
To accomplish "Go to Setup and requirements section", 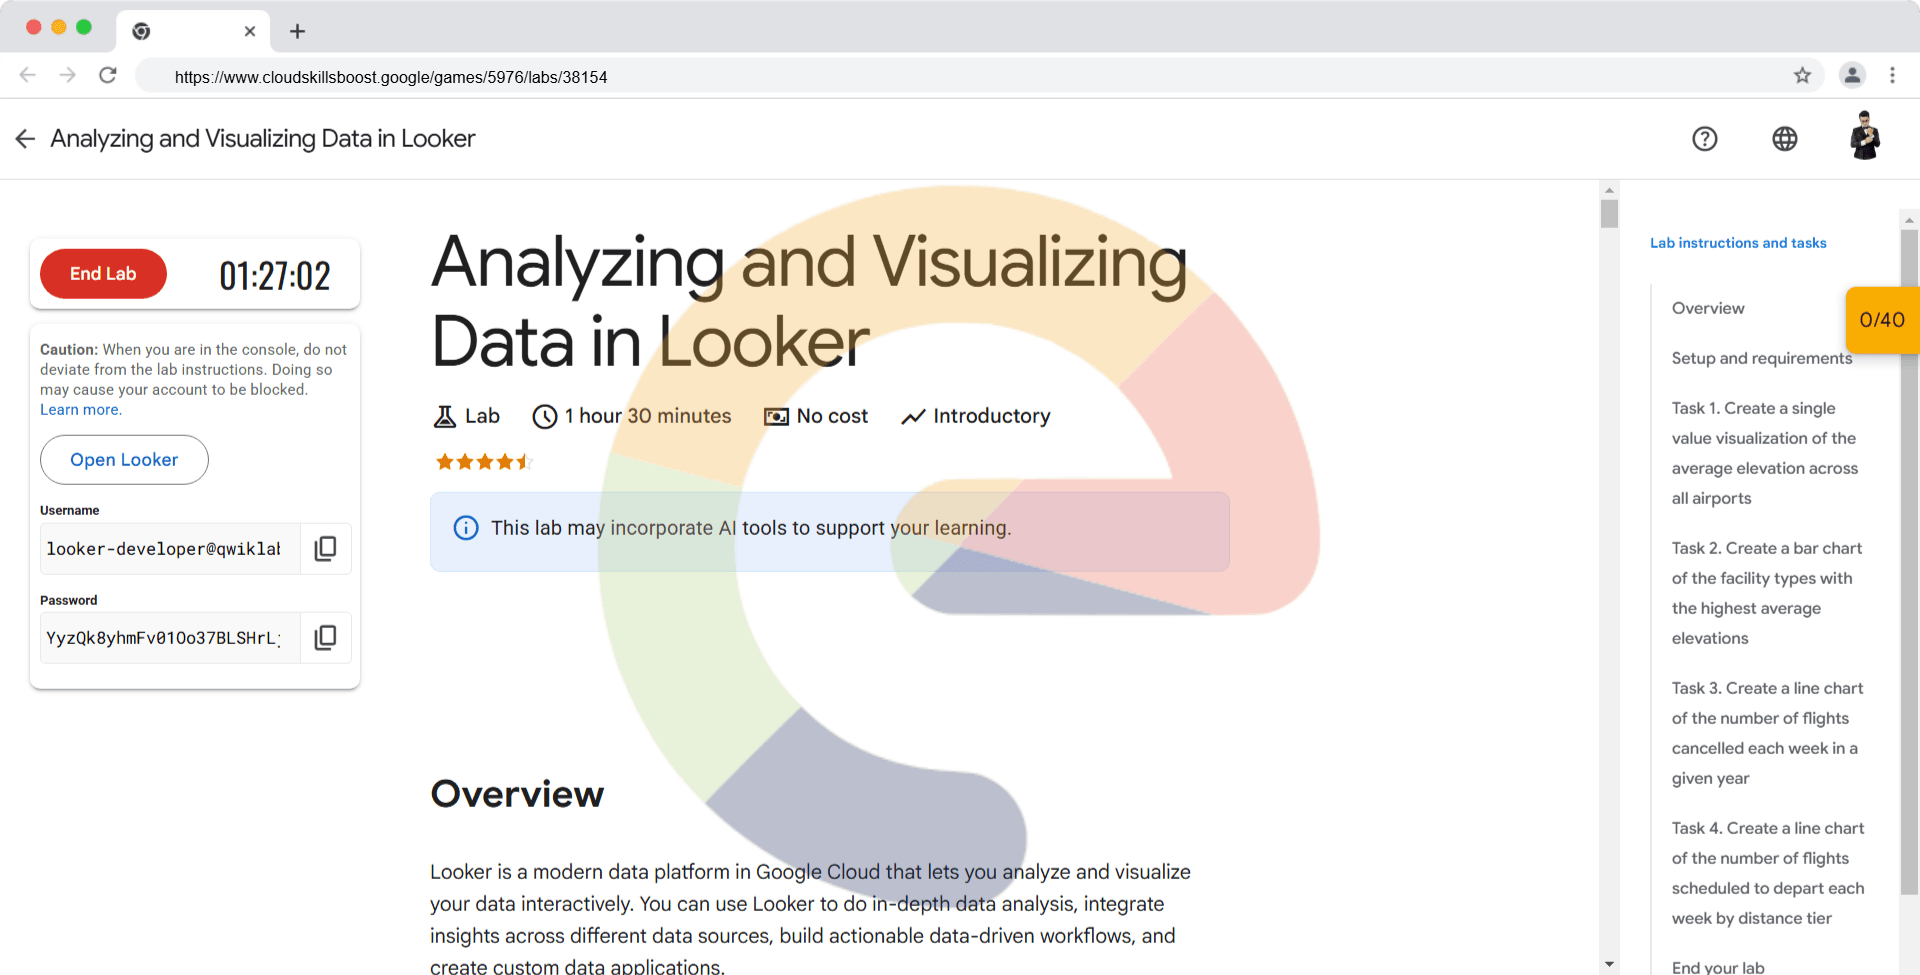I will click(x=1762, y=358).
